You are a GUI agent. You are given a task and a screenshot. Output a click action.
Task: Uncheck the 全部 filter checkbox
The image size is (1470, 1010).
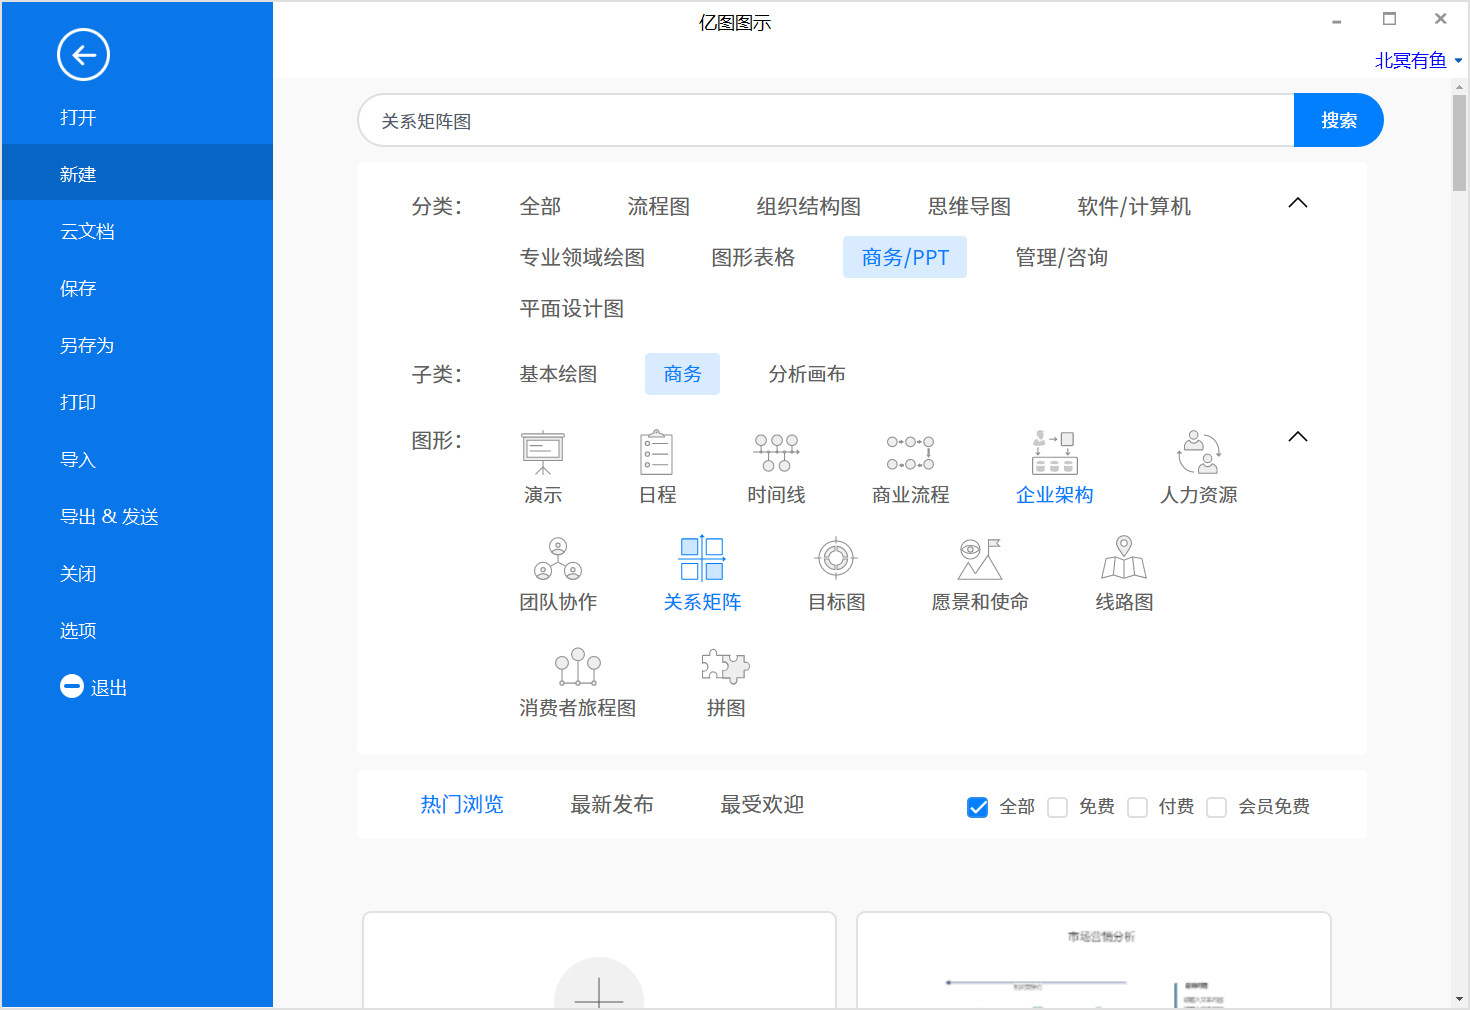click(x=978, y=807)
